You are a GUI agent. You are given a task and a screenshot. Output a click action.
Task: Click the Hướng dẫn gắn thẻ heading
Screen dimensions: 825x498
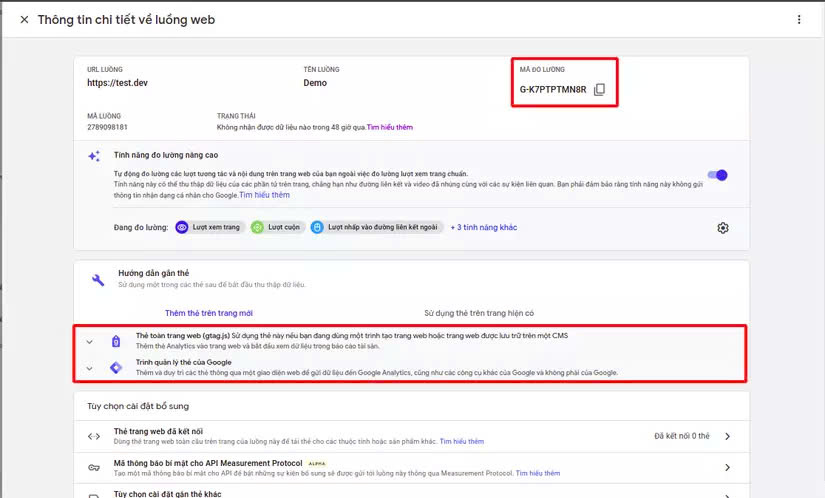coord(154,273)
